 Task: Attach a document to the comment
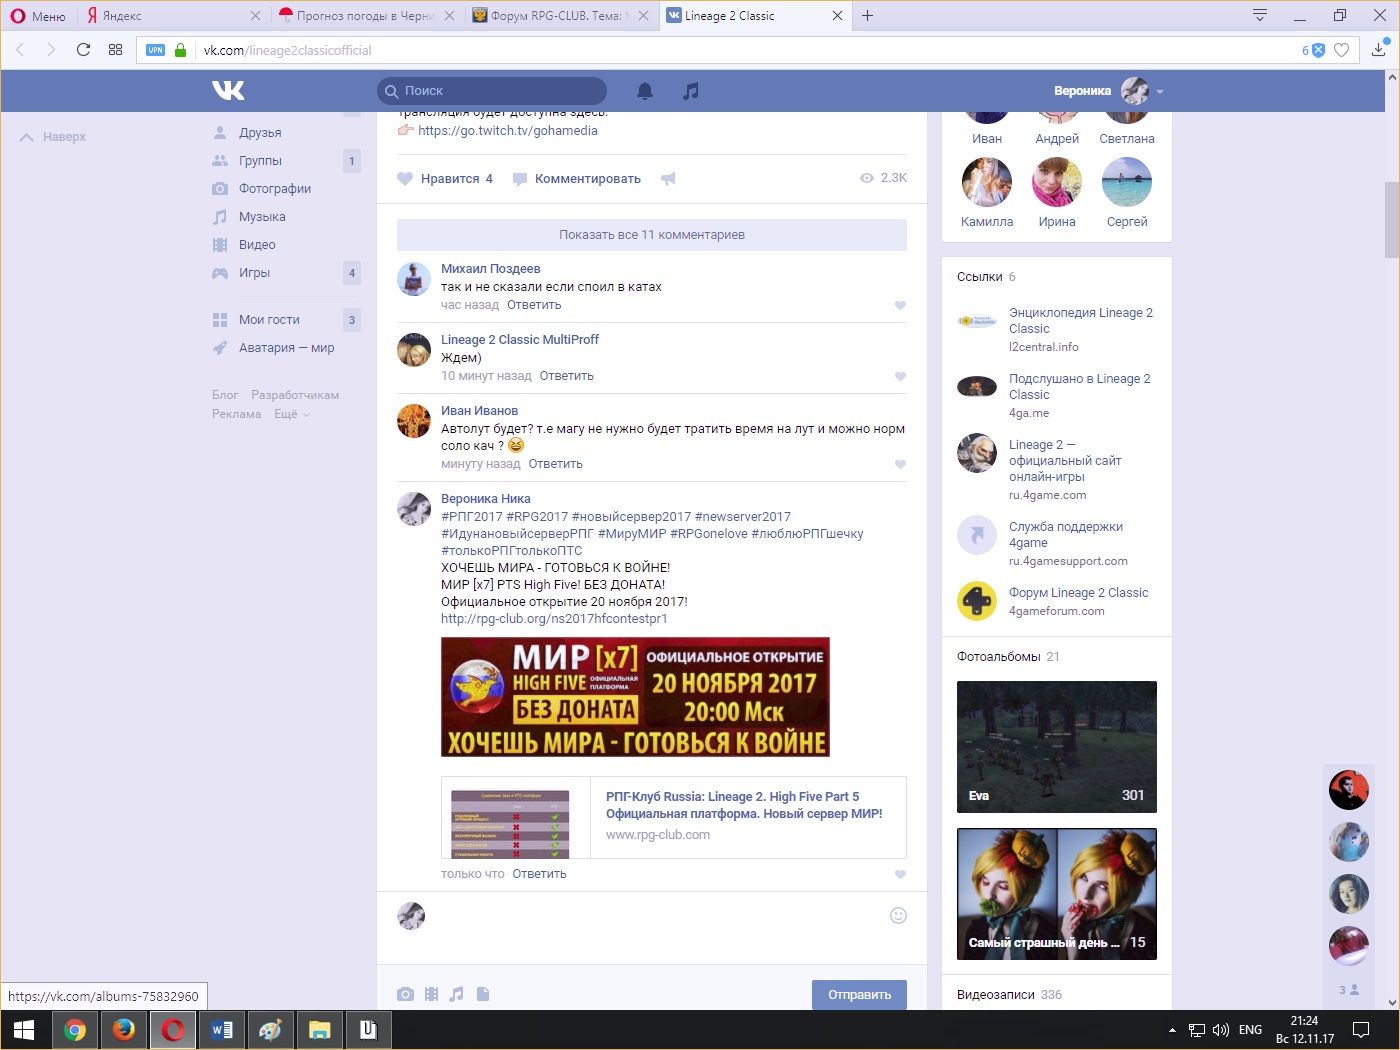coord(483,994)
